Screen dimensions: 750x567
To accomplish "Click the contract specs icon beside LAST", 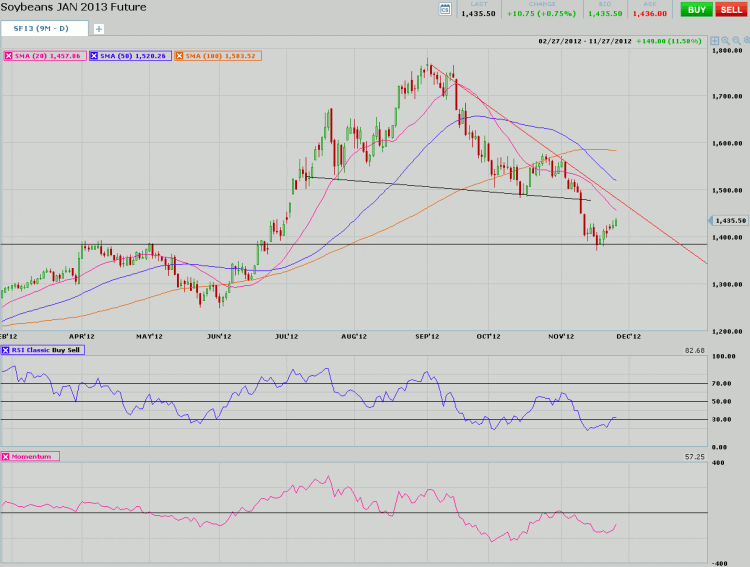I will 444,9.
